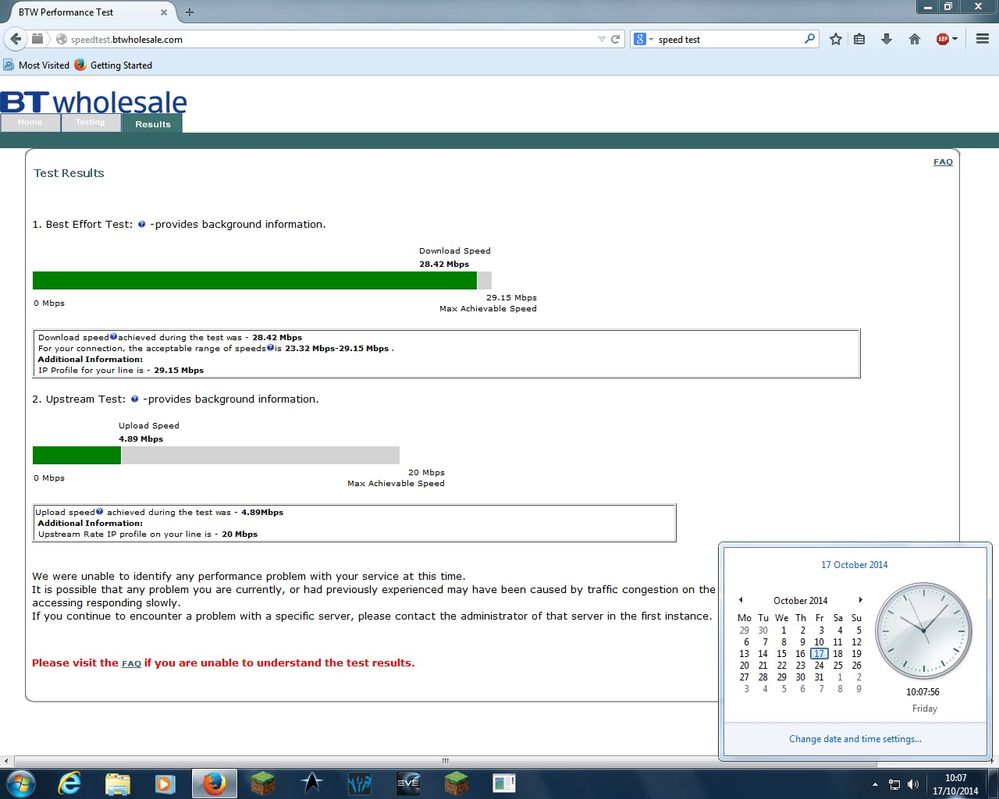Click the analog clock face
This screenshot has height=799, width=999.
click(923, 631)
